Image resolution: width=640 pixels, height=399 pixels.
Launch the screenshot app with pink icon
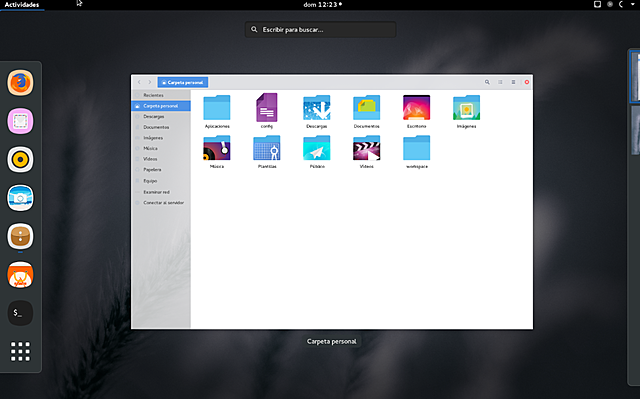[20, 121]
